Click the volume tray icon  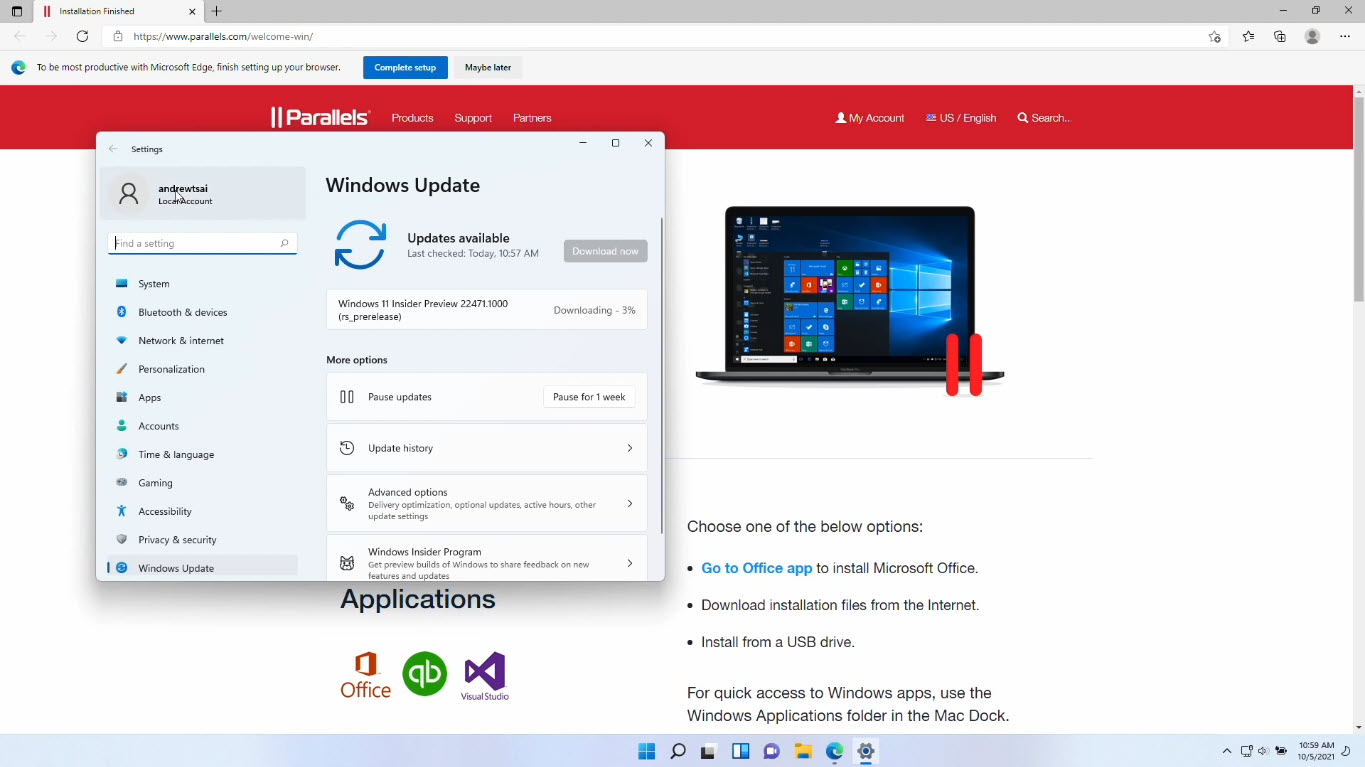(x=1263, y=751)
